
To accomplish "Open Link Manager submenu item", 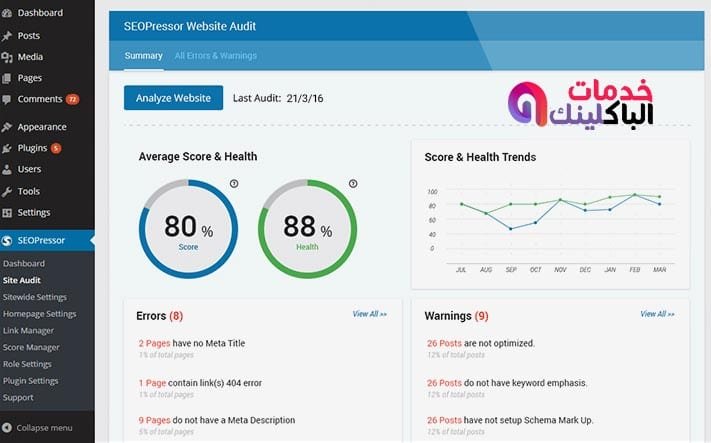I will 29,330.
